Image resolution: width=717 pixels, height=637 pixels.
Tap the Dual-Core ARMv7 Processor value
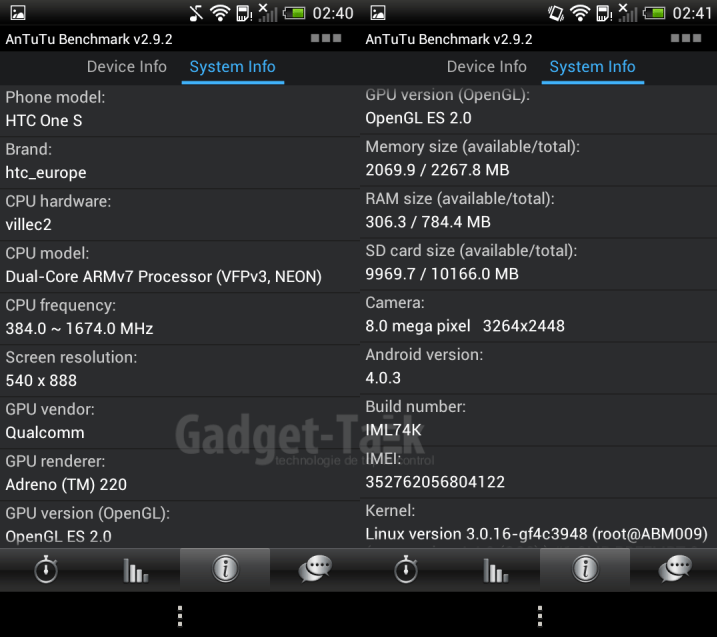pyautogui.click(x=163, y=277)
